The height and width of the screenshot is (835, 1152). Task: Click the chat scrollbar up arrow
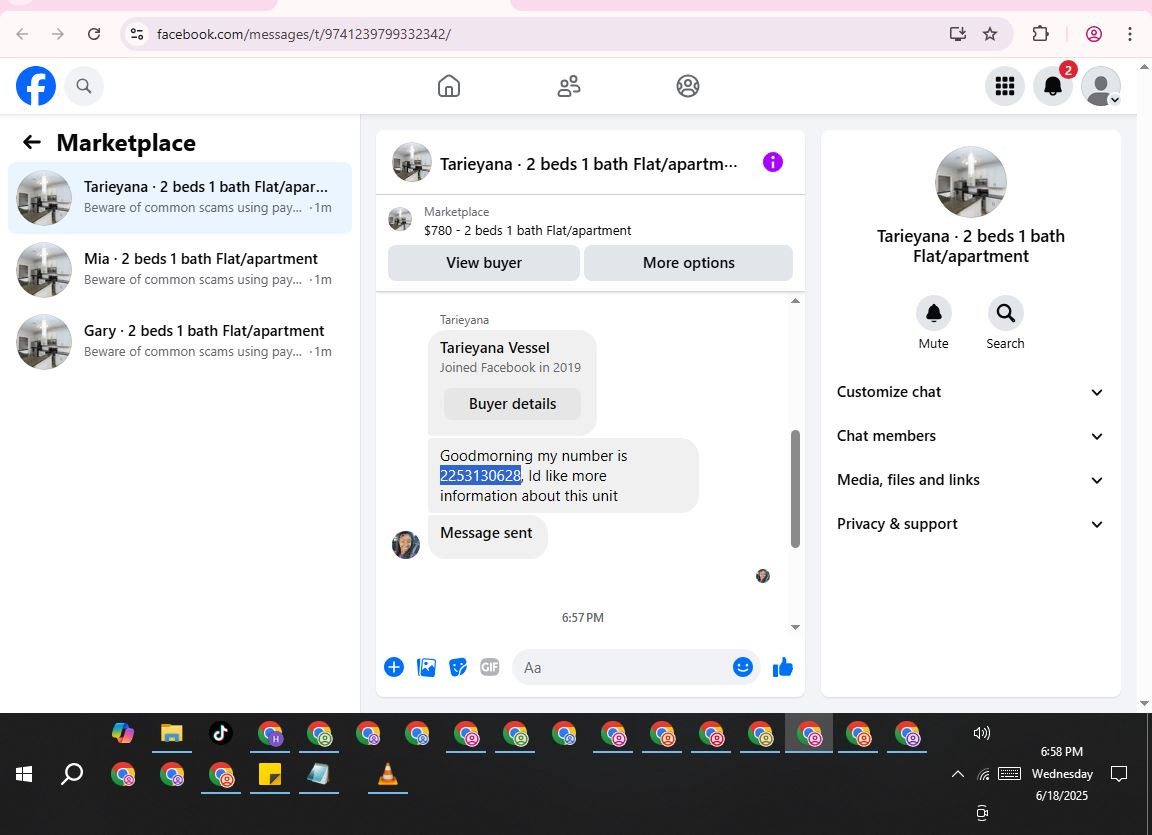pyautogui.click(x=795, y=301)
